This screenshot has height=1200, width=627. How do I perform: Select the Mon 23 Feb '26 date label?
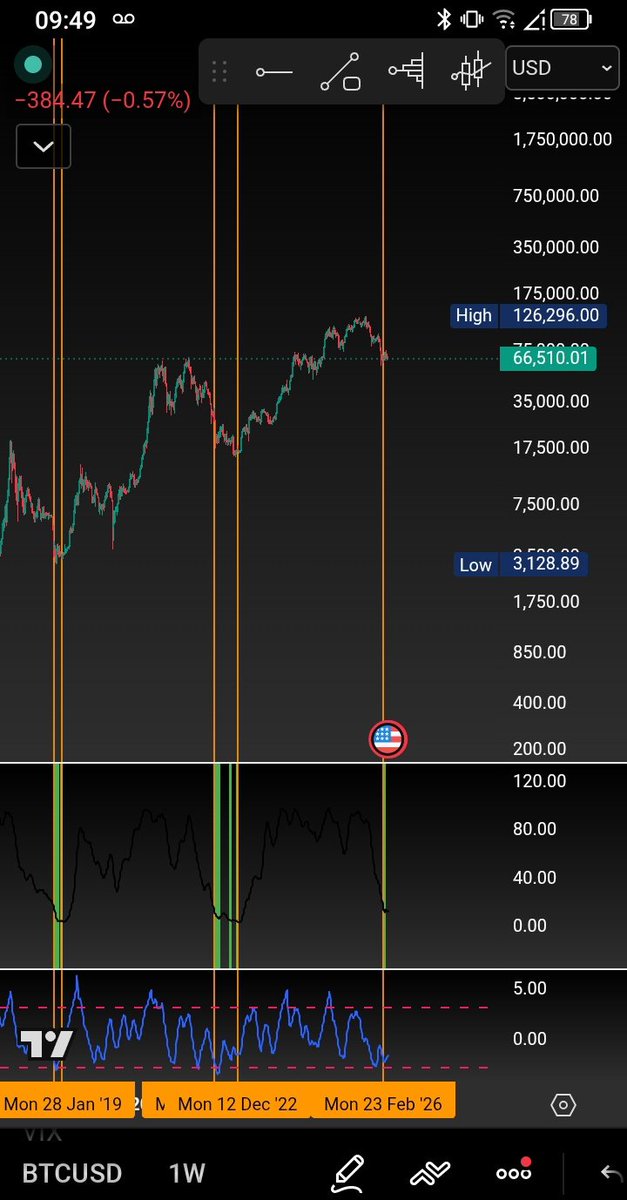(x=383, y=1104)
